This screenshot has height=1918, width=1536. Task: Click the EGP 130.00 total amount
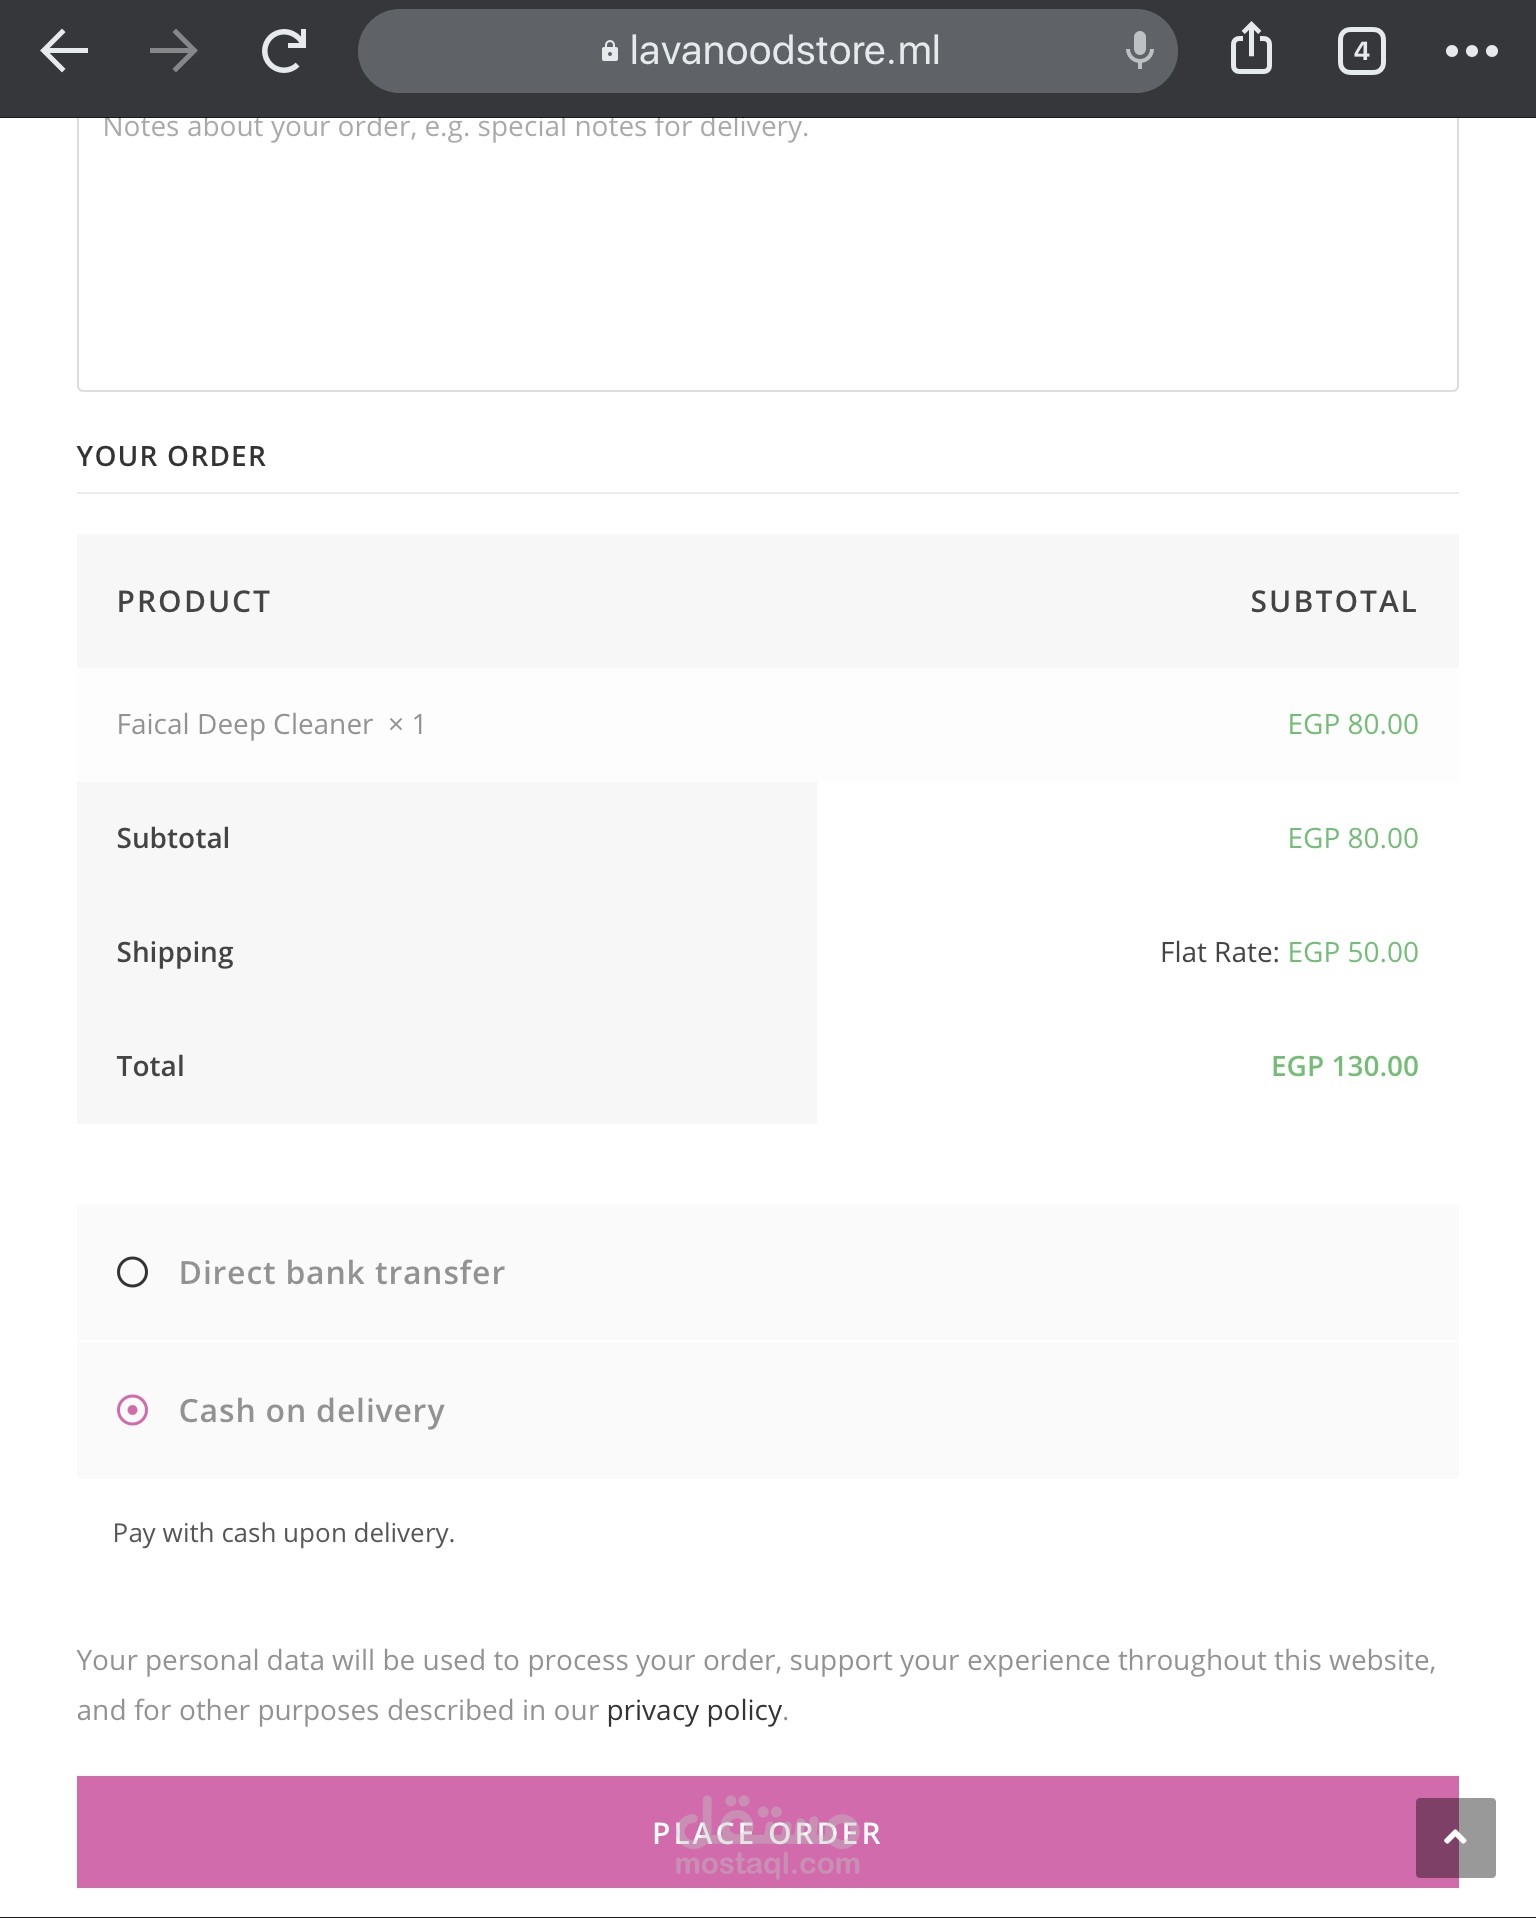point(1344,1066)
